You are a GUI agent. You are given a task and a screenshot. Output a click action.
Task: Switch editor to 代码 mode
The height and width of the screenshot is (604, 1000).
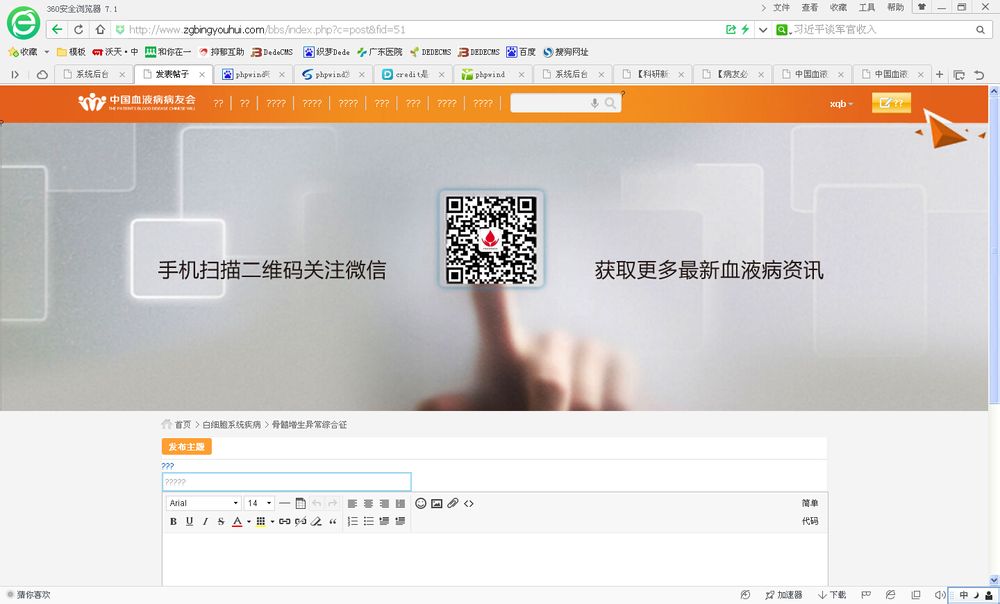(x=810, y=521)
